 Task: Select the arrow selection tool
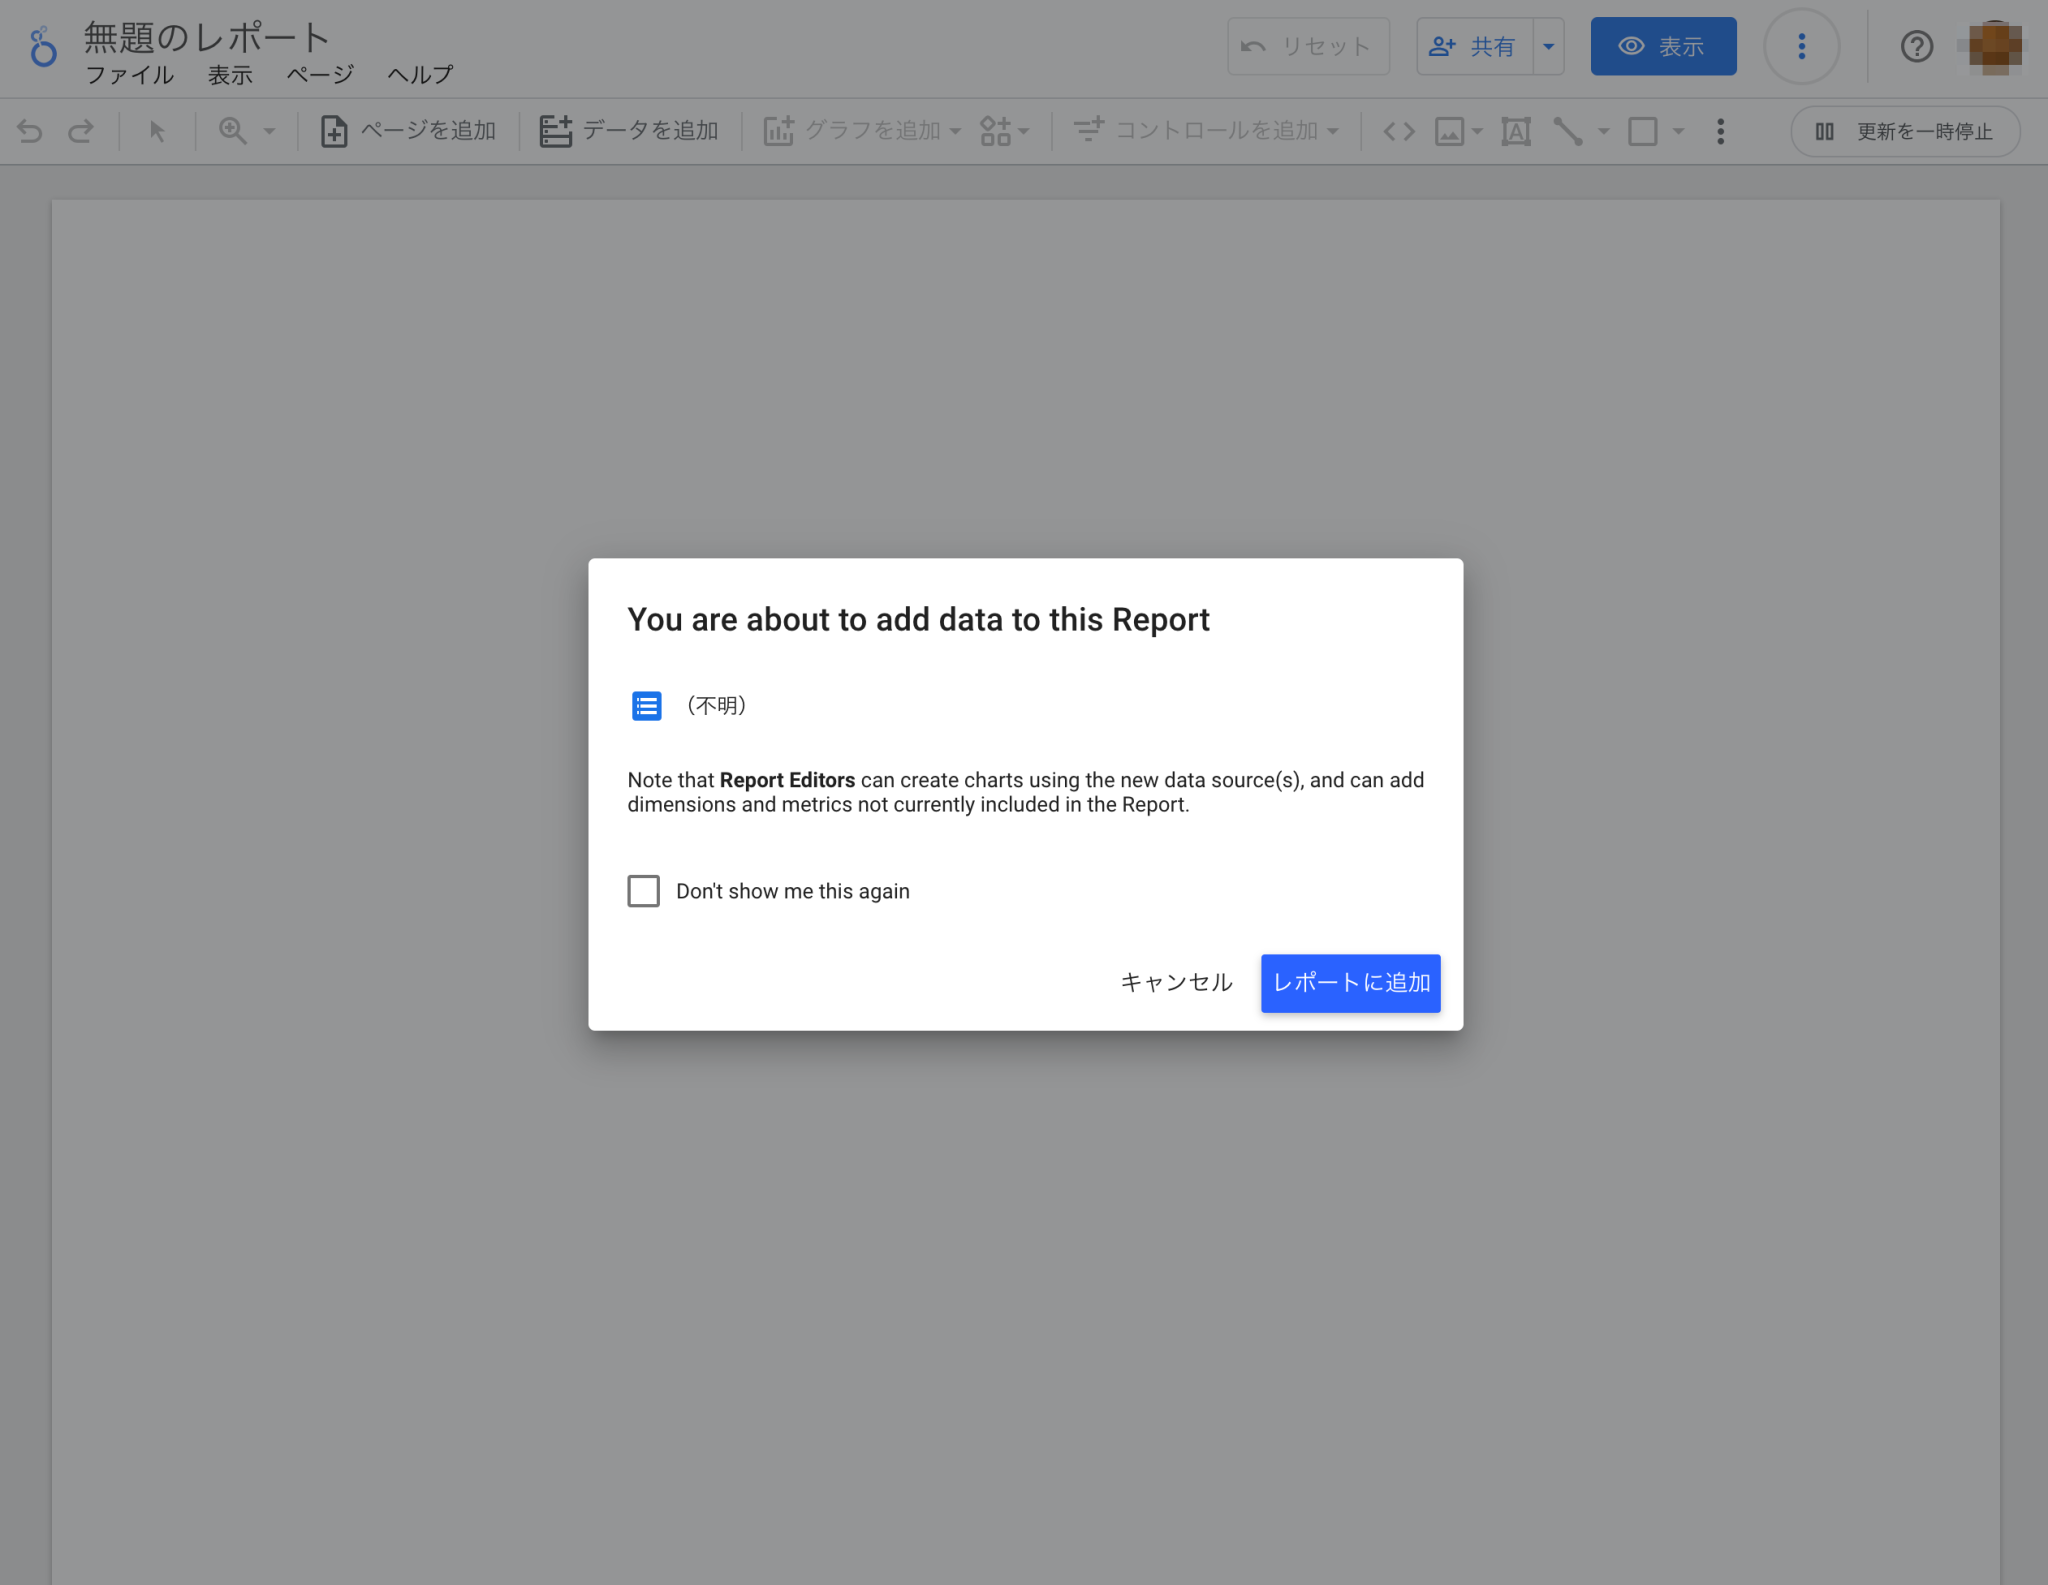(x=155, y=130)
